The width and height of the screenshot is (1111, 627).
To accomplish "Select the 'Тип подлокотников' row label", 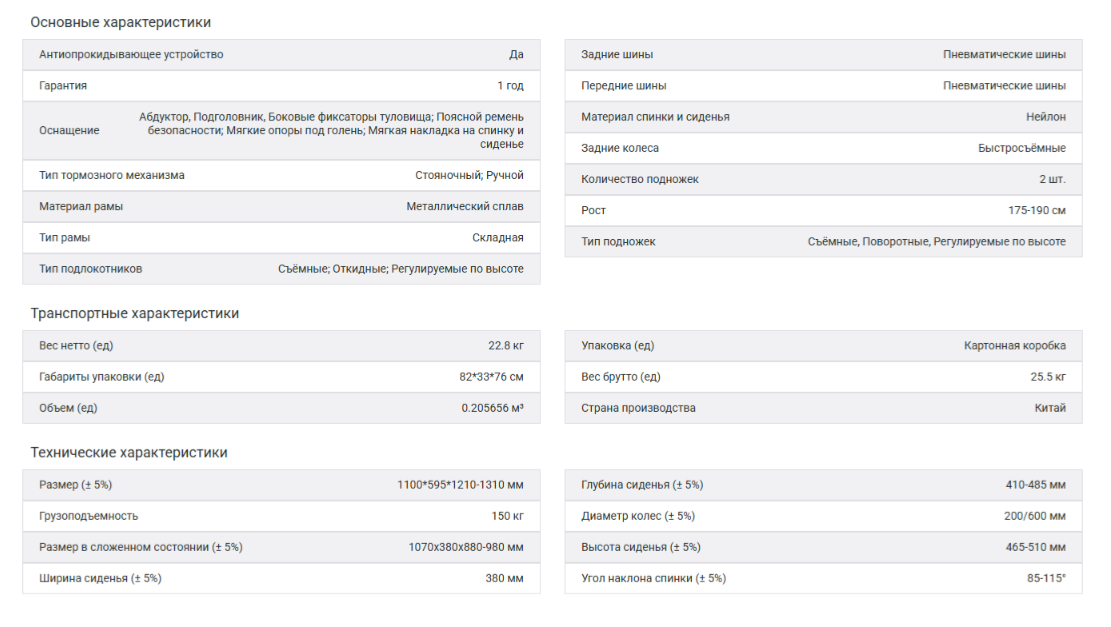I will tap(91, 269).
